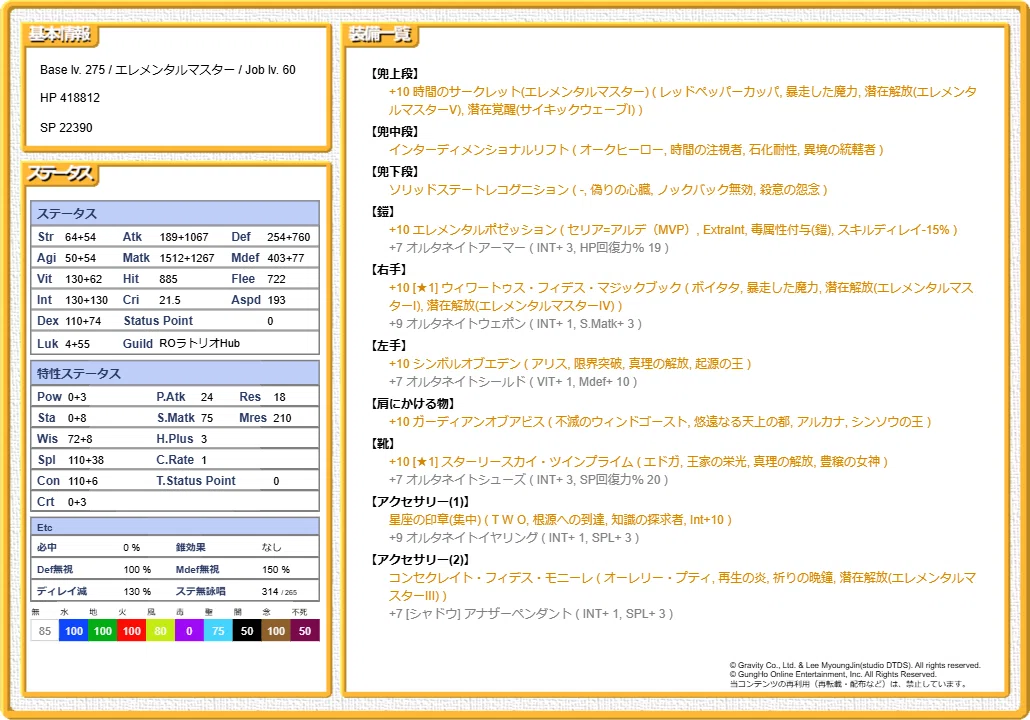This screenshot has height=720, width=1030.
Task: Click the Mdef無視 150 % entry
Action: pyautogui.click(x=233, y=570)
